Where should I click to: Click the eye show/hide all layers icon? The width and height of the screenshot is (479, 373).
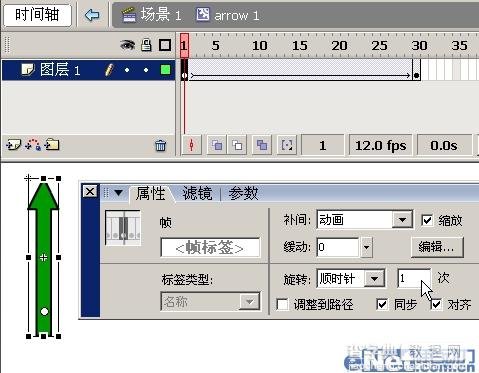click(x=128, y=45)
